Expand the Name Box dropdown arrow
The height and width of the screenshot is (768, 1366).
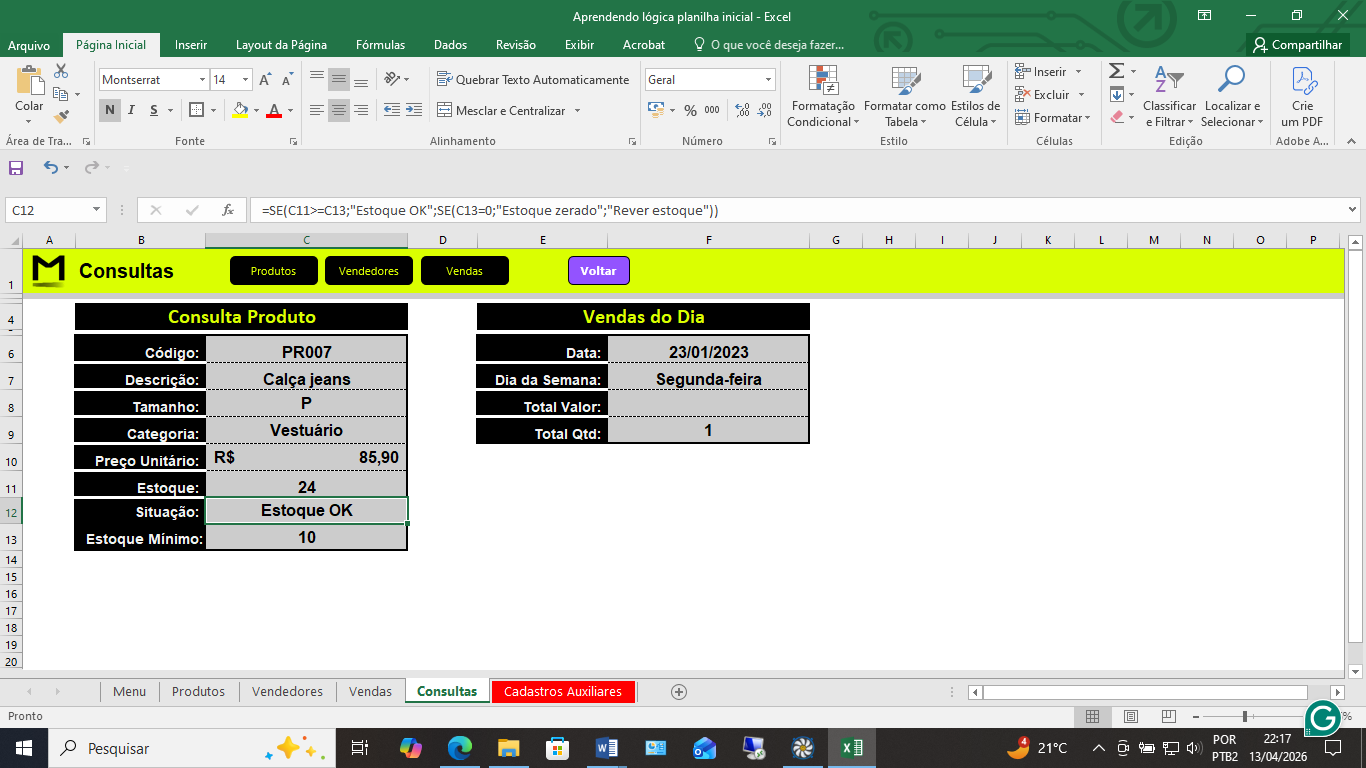pyautogui.click(x=97, y=210)
